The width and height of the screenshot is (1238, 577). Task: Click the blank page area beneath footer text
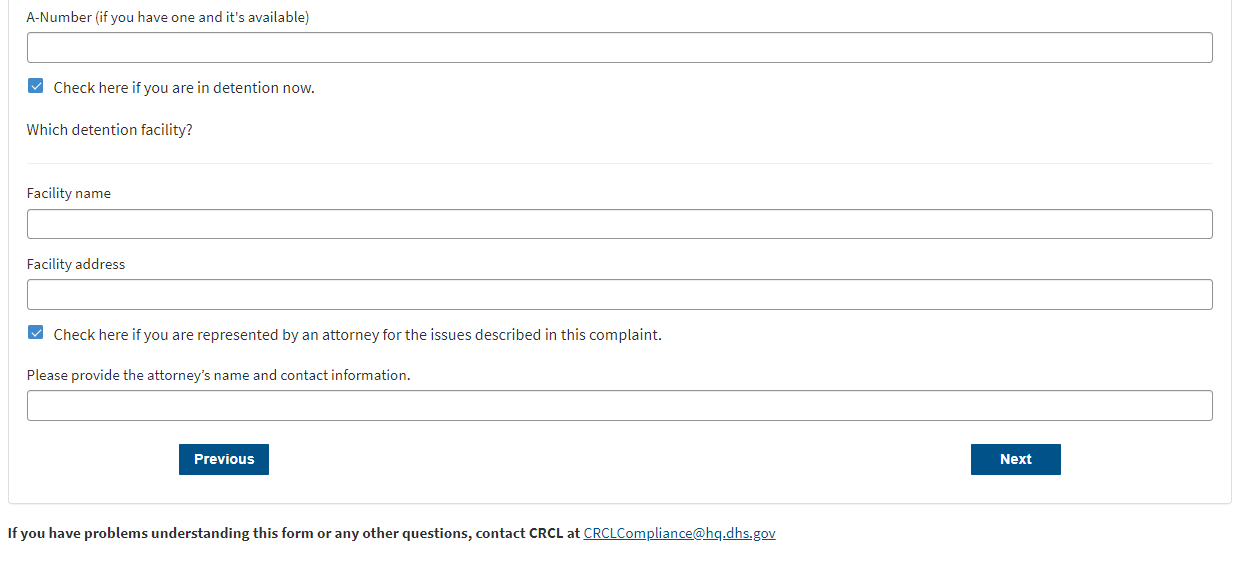click(619, 561)
